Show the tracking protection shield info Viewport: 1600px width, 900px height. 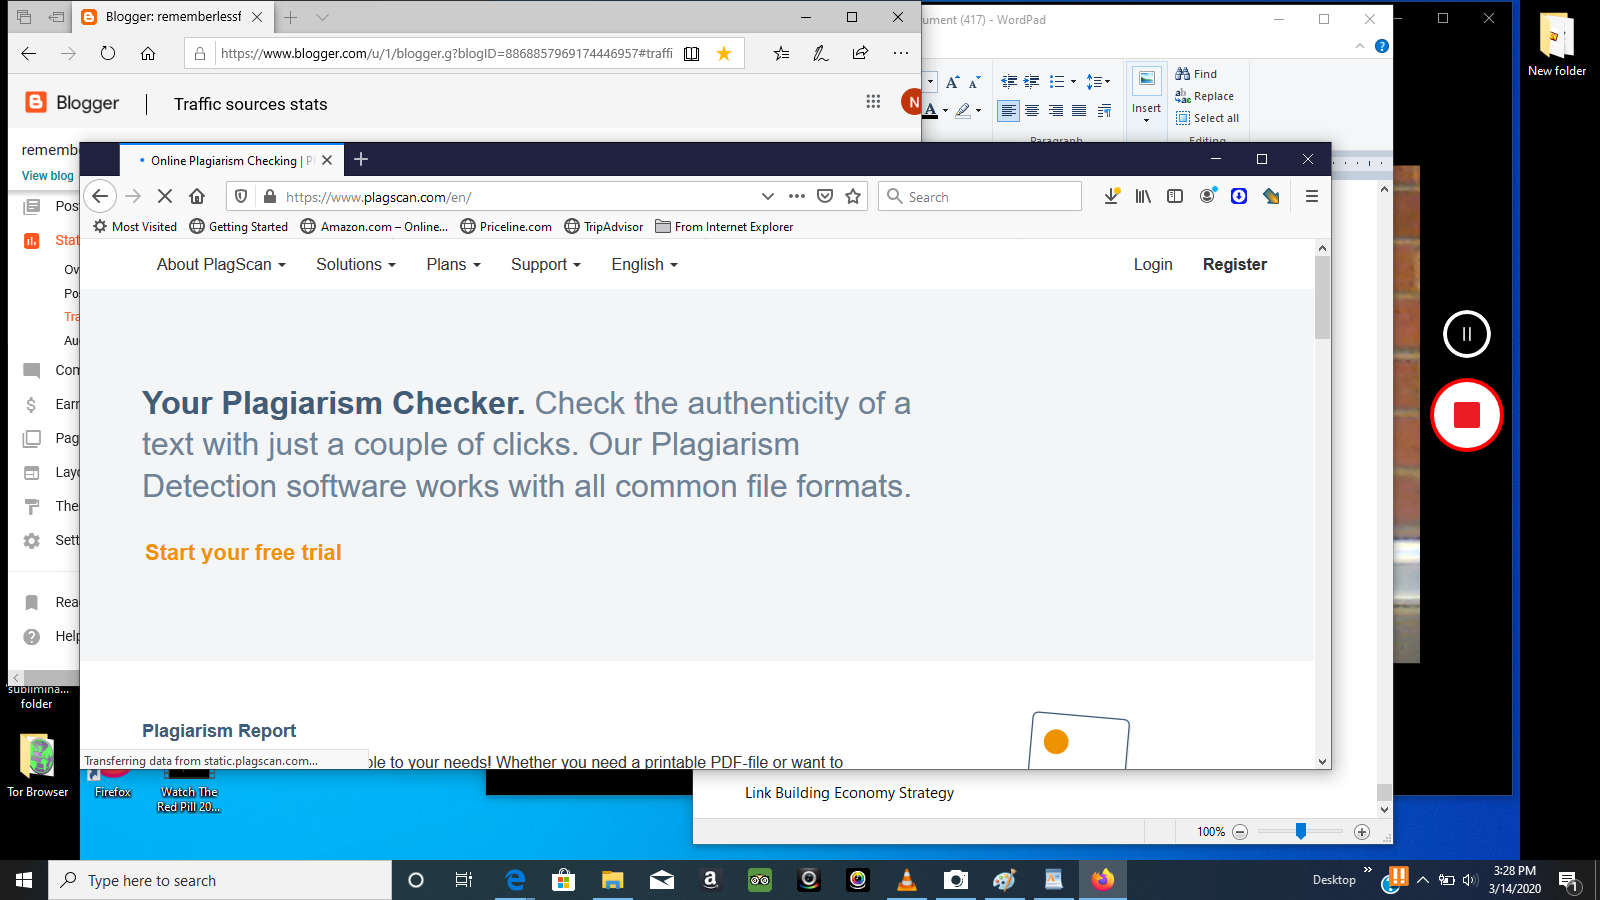click(x=241, y=196)
